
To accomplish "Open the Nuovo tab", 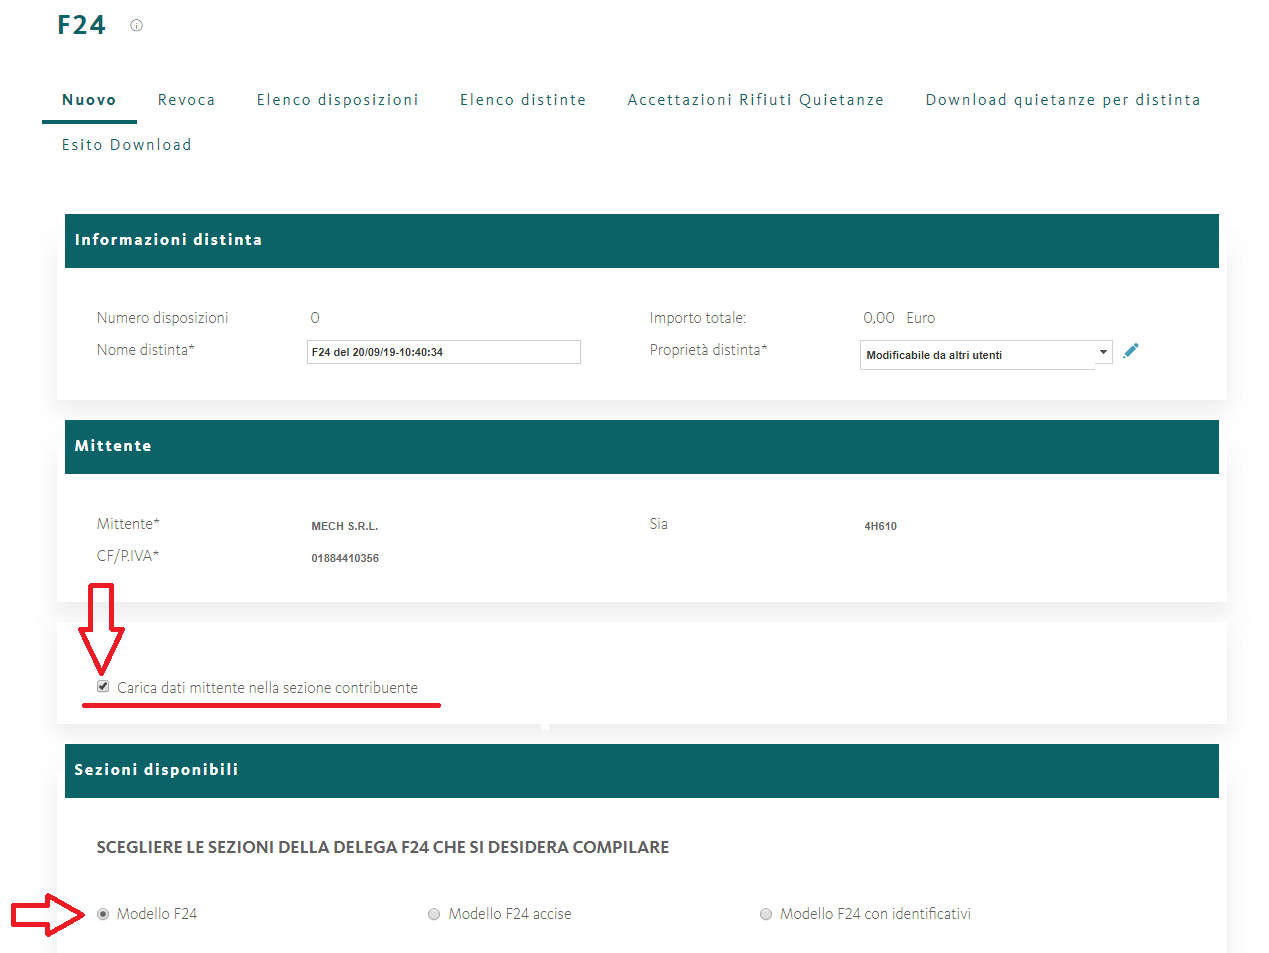I will (x=89, y=100).
